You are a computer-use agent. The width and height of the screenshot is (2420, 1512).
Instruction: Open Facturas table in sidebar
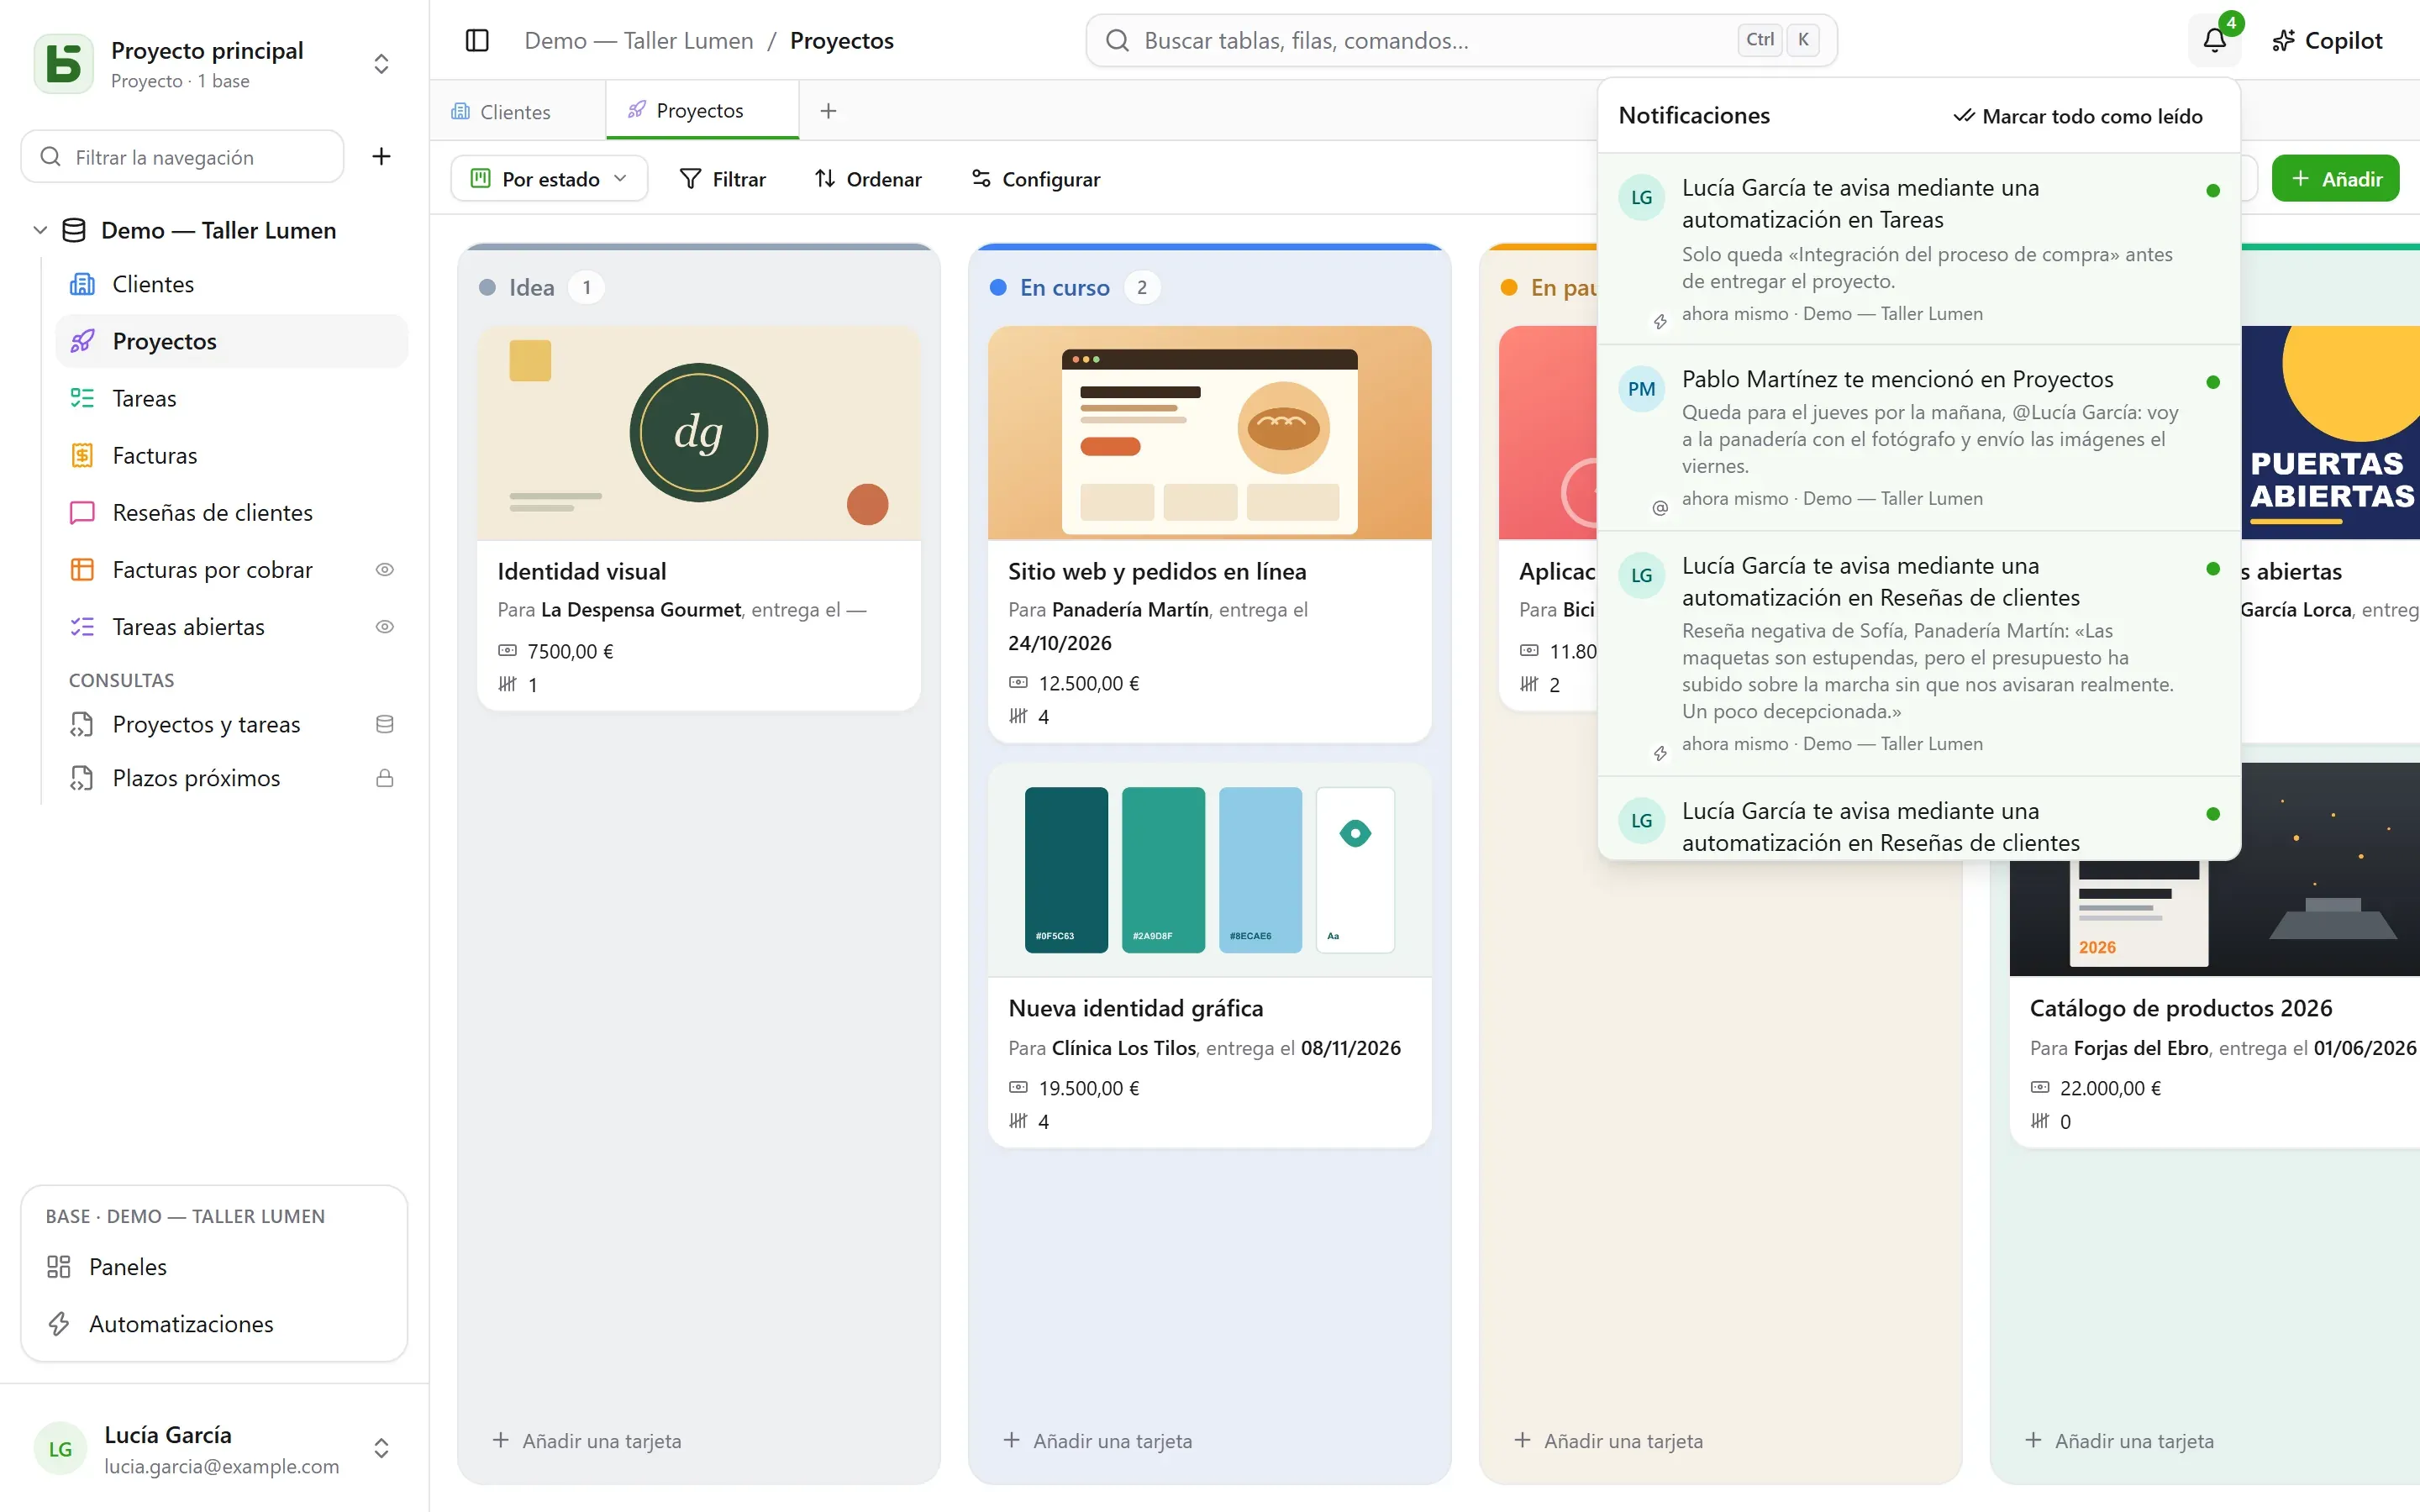(232, 455)
